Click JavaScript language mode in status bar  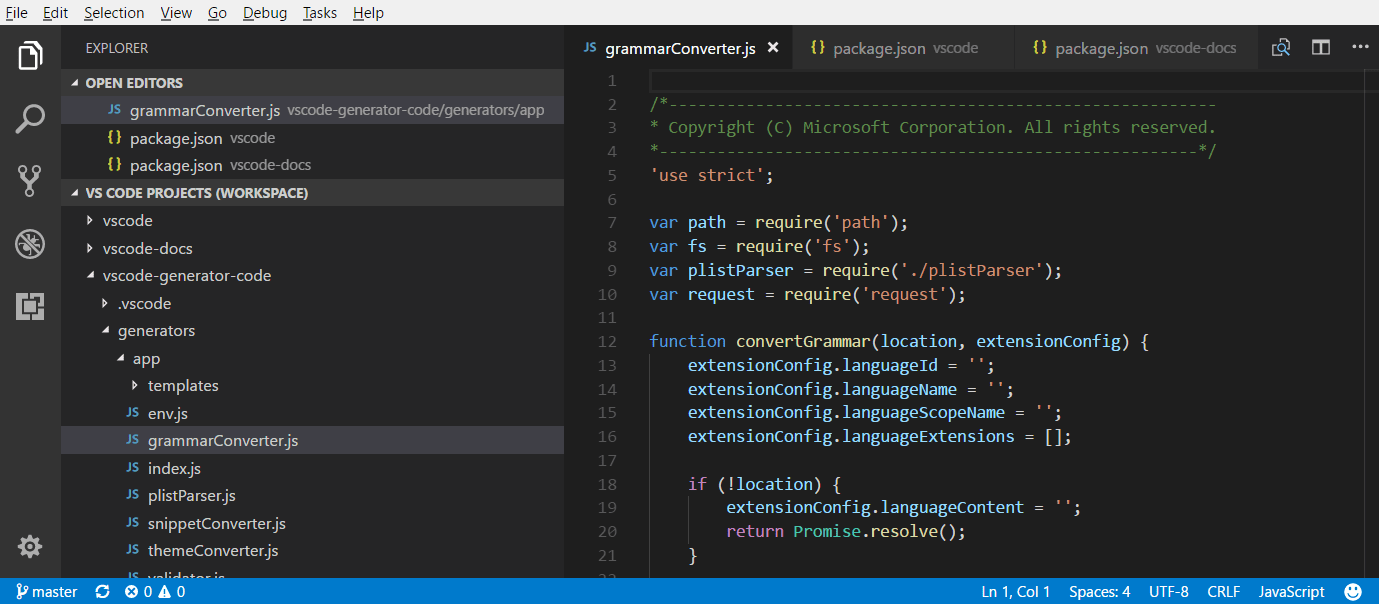(1291, 591)
